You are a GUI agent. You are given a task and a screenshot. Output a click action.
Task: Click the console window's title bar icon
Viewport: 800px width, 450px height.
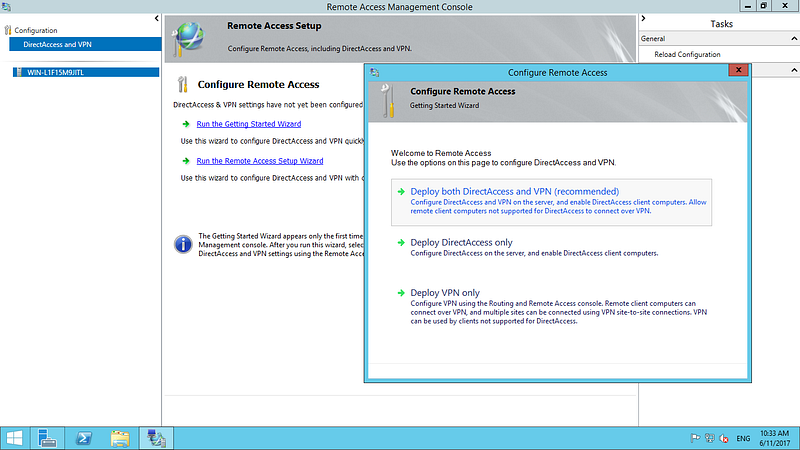point(6,7)
